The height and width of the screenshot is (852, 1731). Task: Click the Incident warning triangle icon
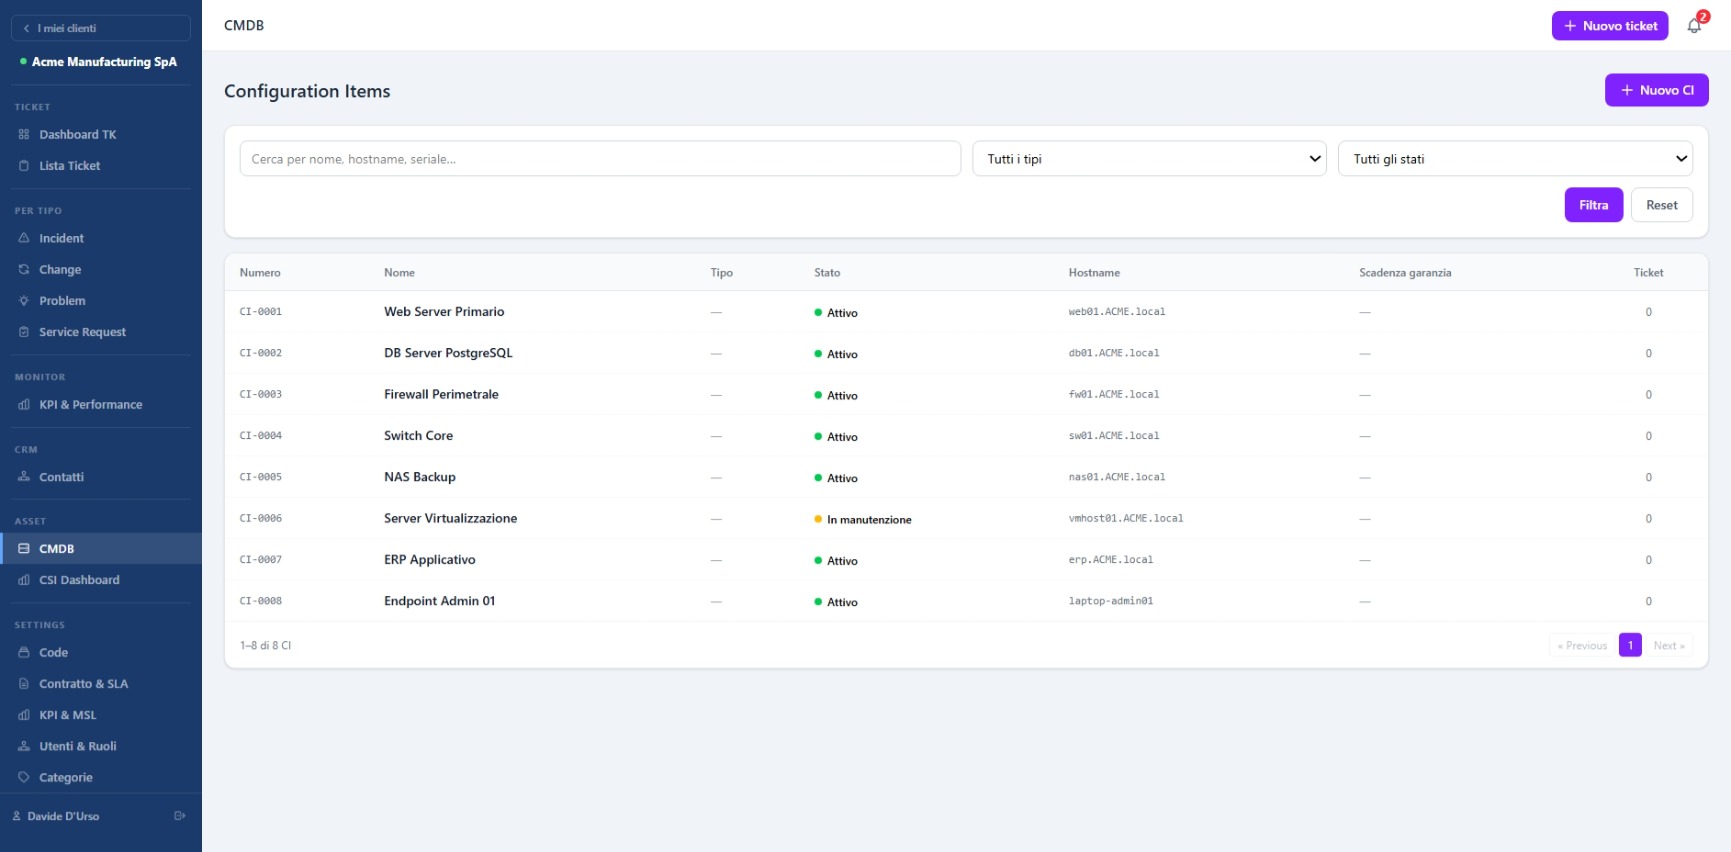(x=24, y=238)
